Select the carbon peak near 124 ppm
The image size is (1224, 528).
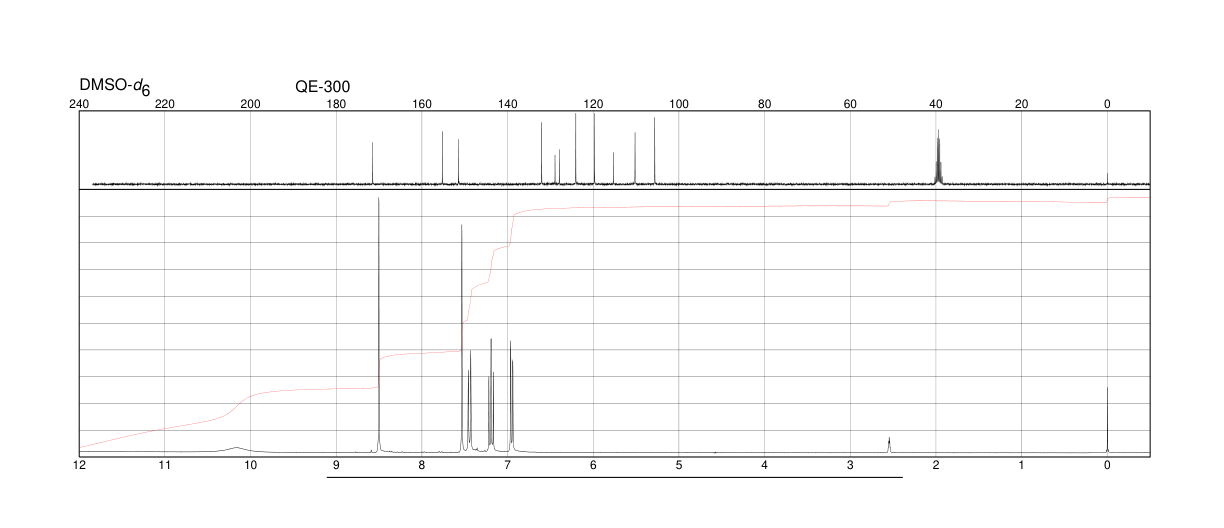576,149
